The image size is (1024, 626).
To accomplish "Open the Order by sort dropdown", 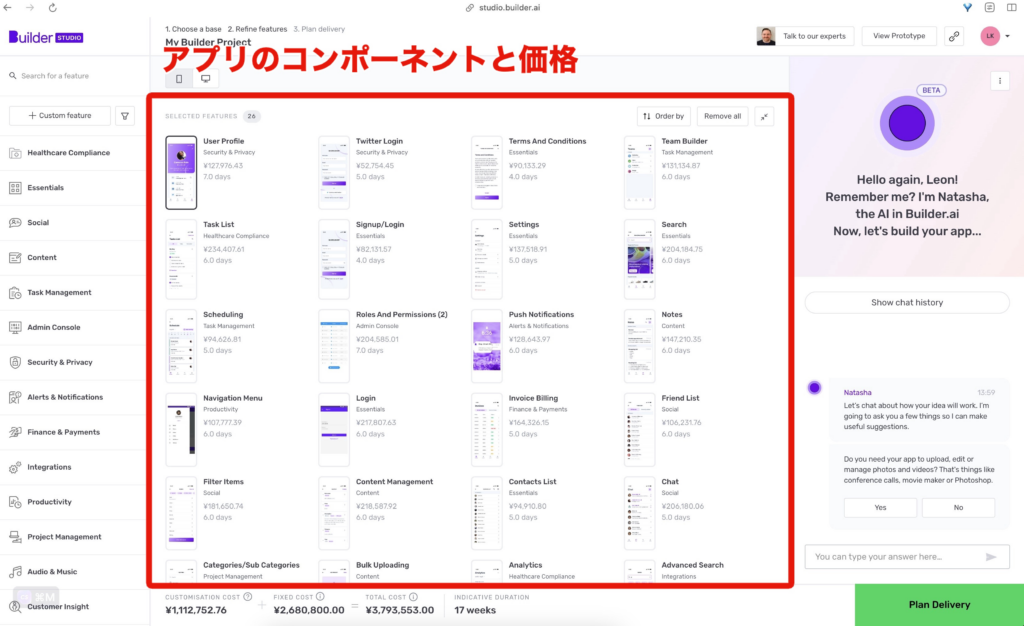I will tap(664, 116).
